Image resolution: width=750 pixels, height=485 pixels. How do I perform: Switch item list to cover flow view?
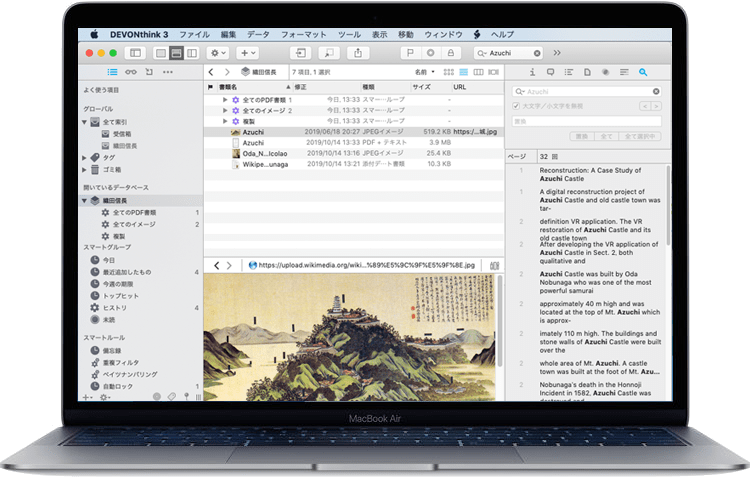click(493, 72)
